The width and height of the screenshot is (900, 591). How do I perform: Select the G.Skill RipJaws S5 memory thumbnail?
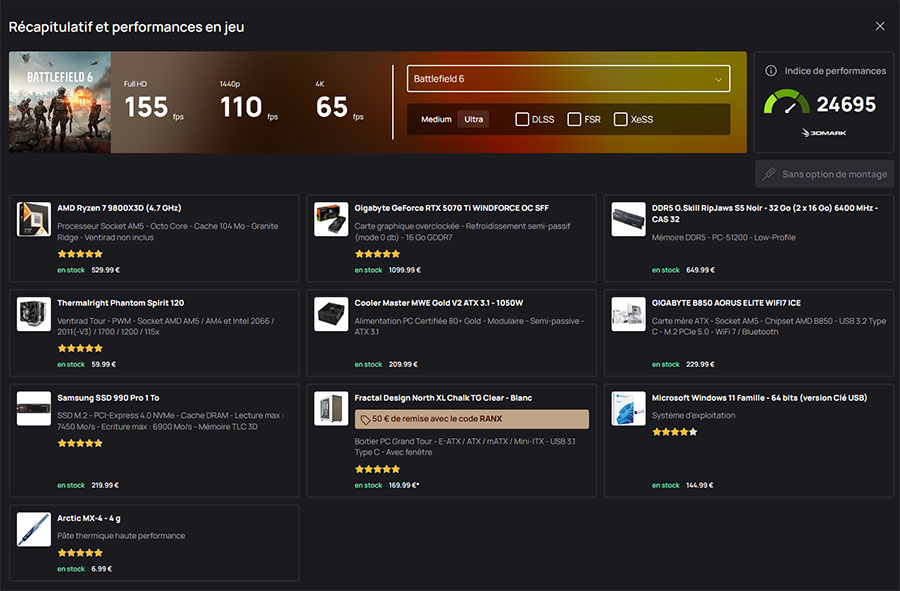click(x=628, y=217)
